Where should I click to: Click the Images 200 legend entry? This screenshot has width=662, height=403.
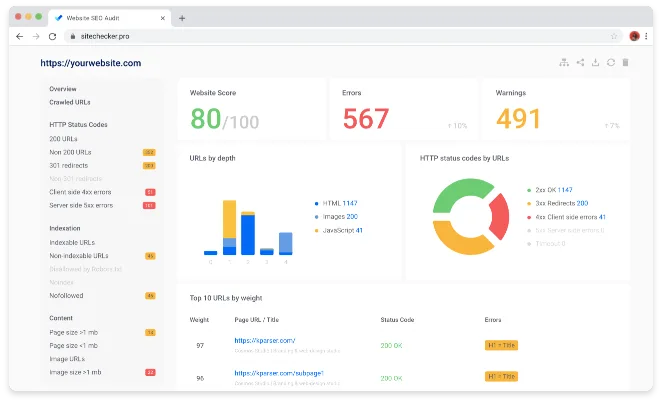336,216
